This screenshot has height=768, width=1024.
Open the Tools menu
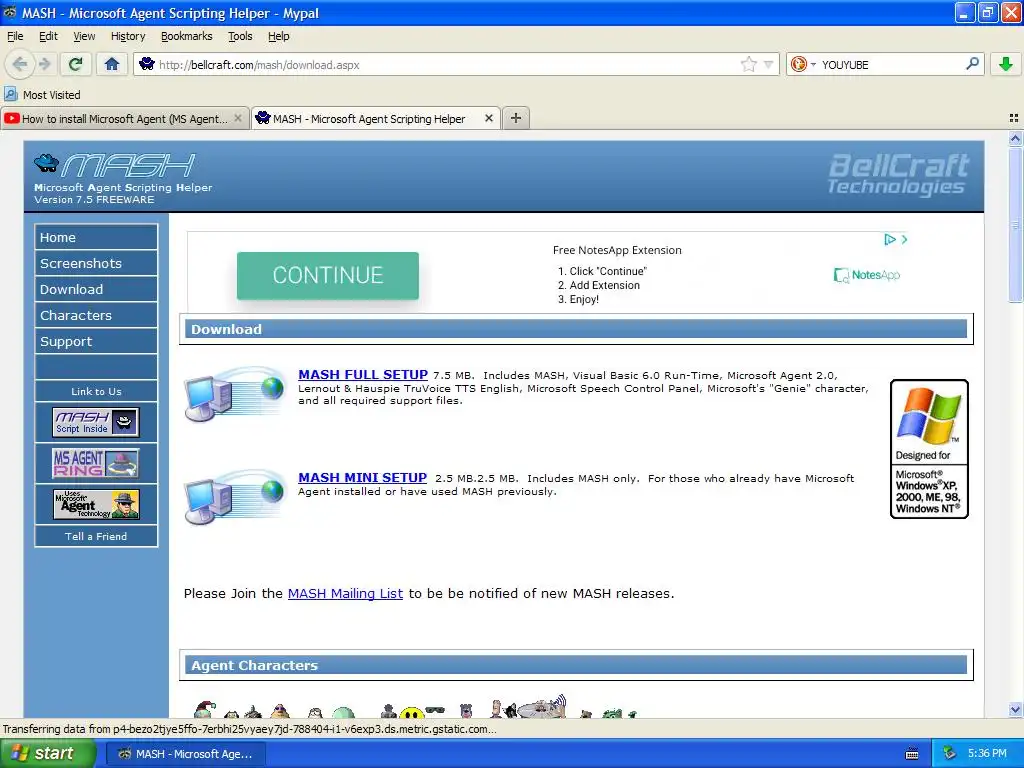[x=240, y=37]
